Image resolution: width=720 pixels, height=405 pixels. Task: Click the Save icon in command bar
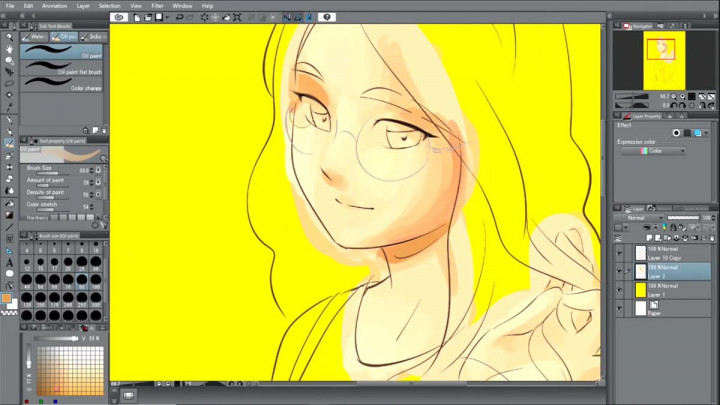(157, 17)
